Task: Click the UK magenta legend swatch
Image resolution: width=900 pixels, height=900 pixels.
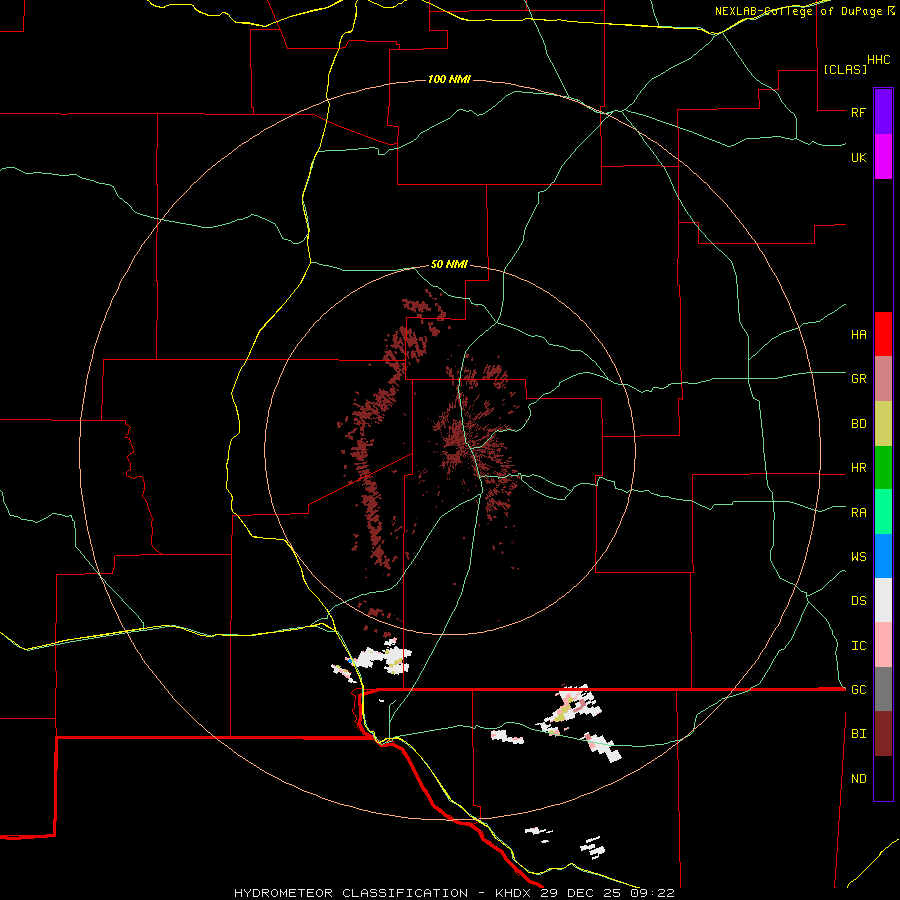Action: coord(883,157)
